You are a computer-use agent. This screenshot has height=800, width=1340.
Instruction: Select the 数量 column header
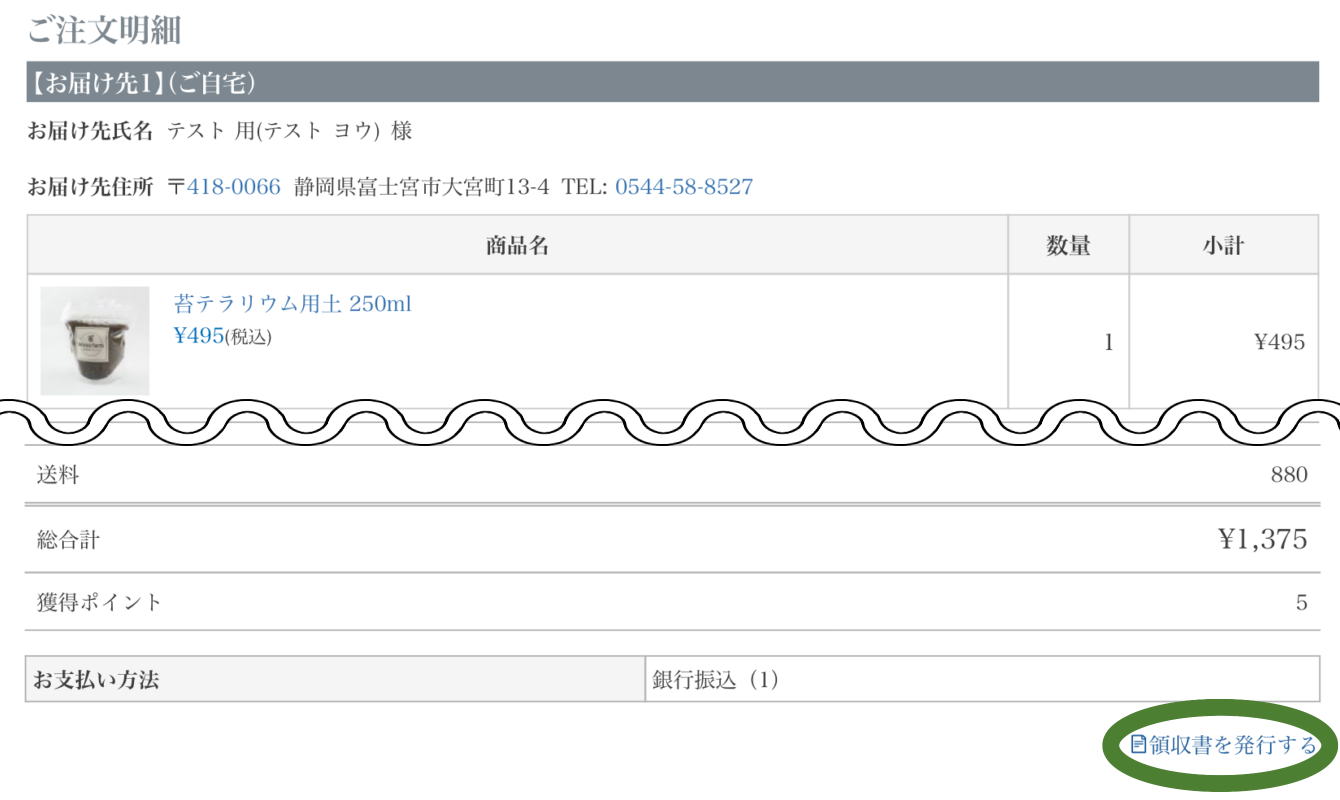tap(1068, 245)
